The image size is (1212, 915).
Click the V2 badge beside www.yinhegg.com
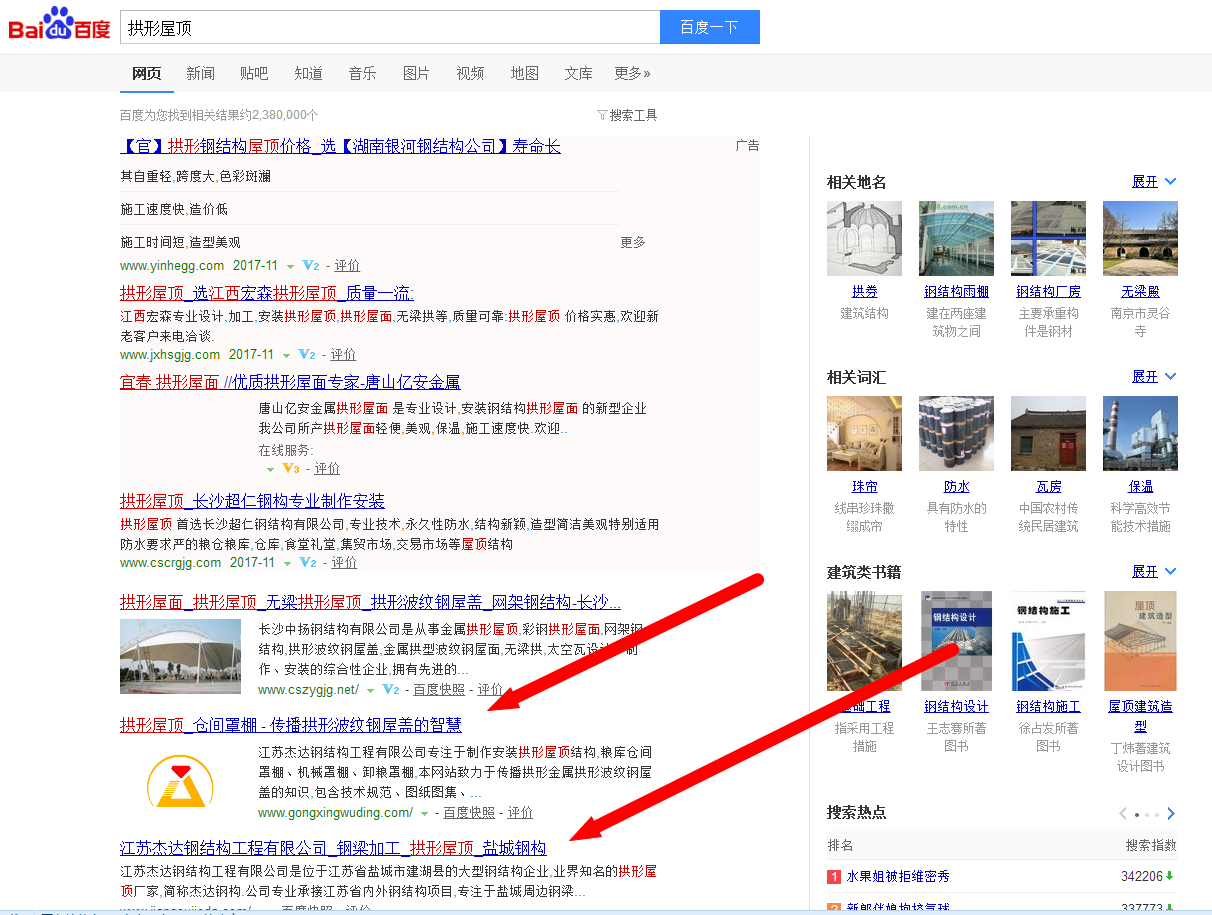[310, 266]
